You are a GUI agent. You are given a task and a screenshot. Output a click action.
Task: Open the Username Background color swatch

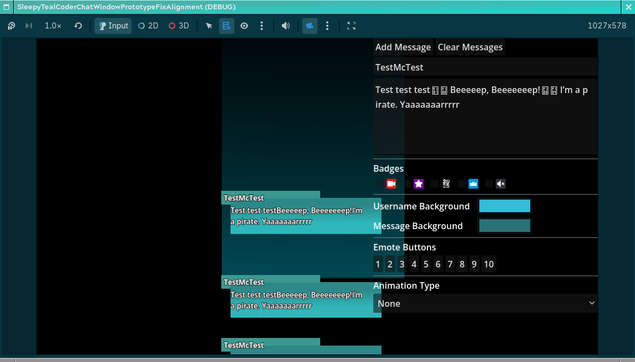coord(505,206)
